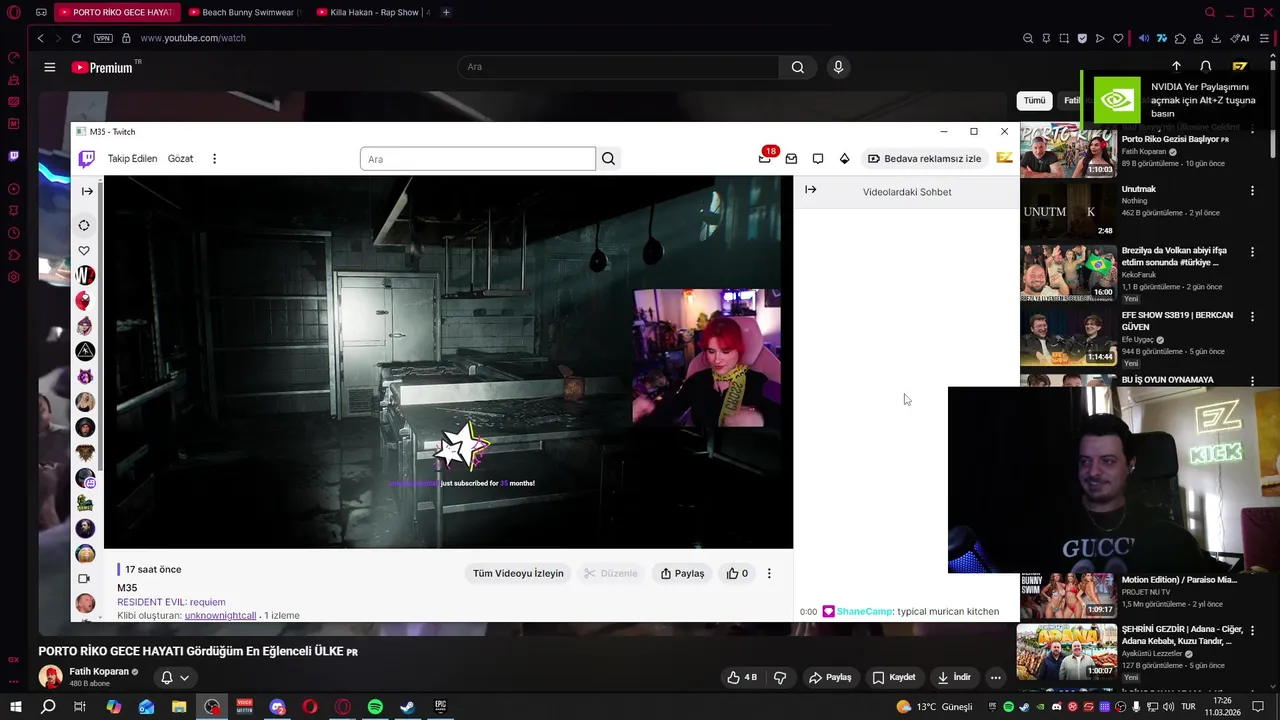Open Twitch panel in Opera sidebar

[x=13, y=156]
